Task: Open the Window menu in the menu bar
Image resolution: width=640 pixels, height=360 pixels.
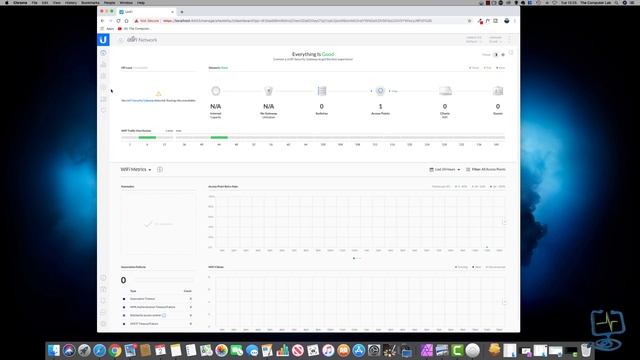Action: 126,2
